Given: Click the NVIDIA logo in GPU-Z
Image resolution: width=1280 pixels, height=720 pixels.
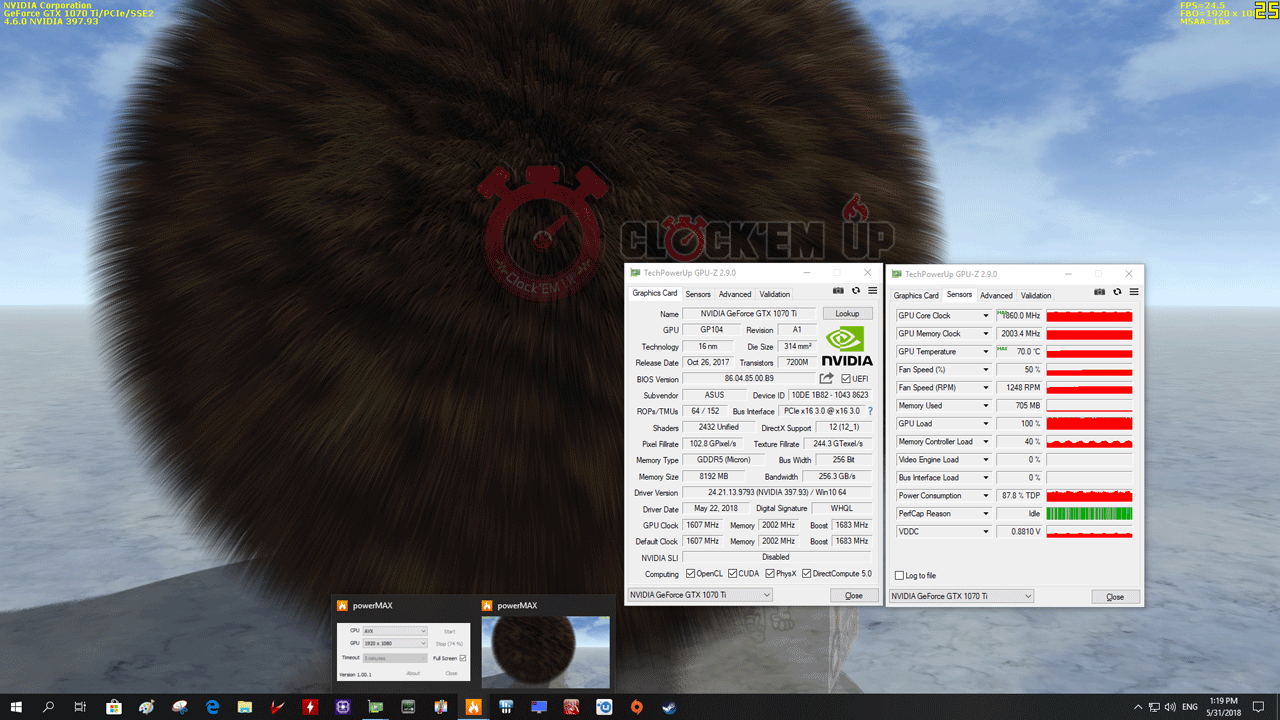Looking at the screenshot, I should [846, 345].
